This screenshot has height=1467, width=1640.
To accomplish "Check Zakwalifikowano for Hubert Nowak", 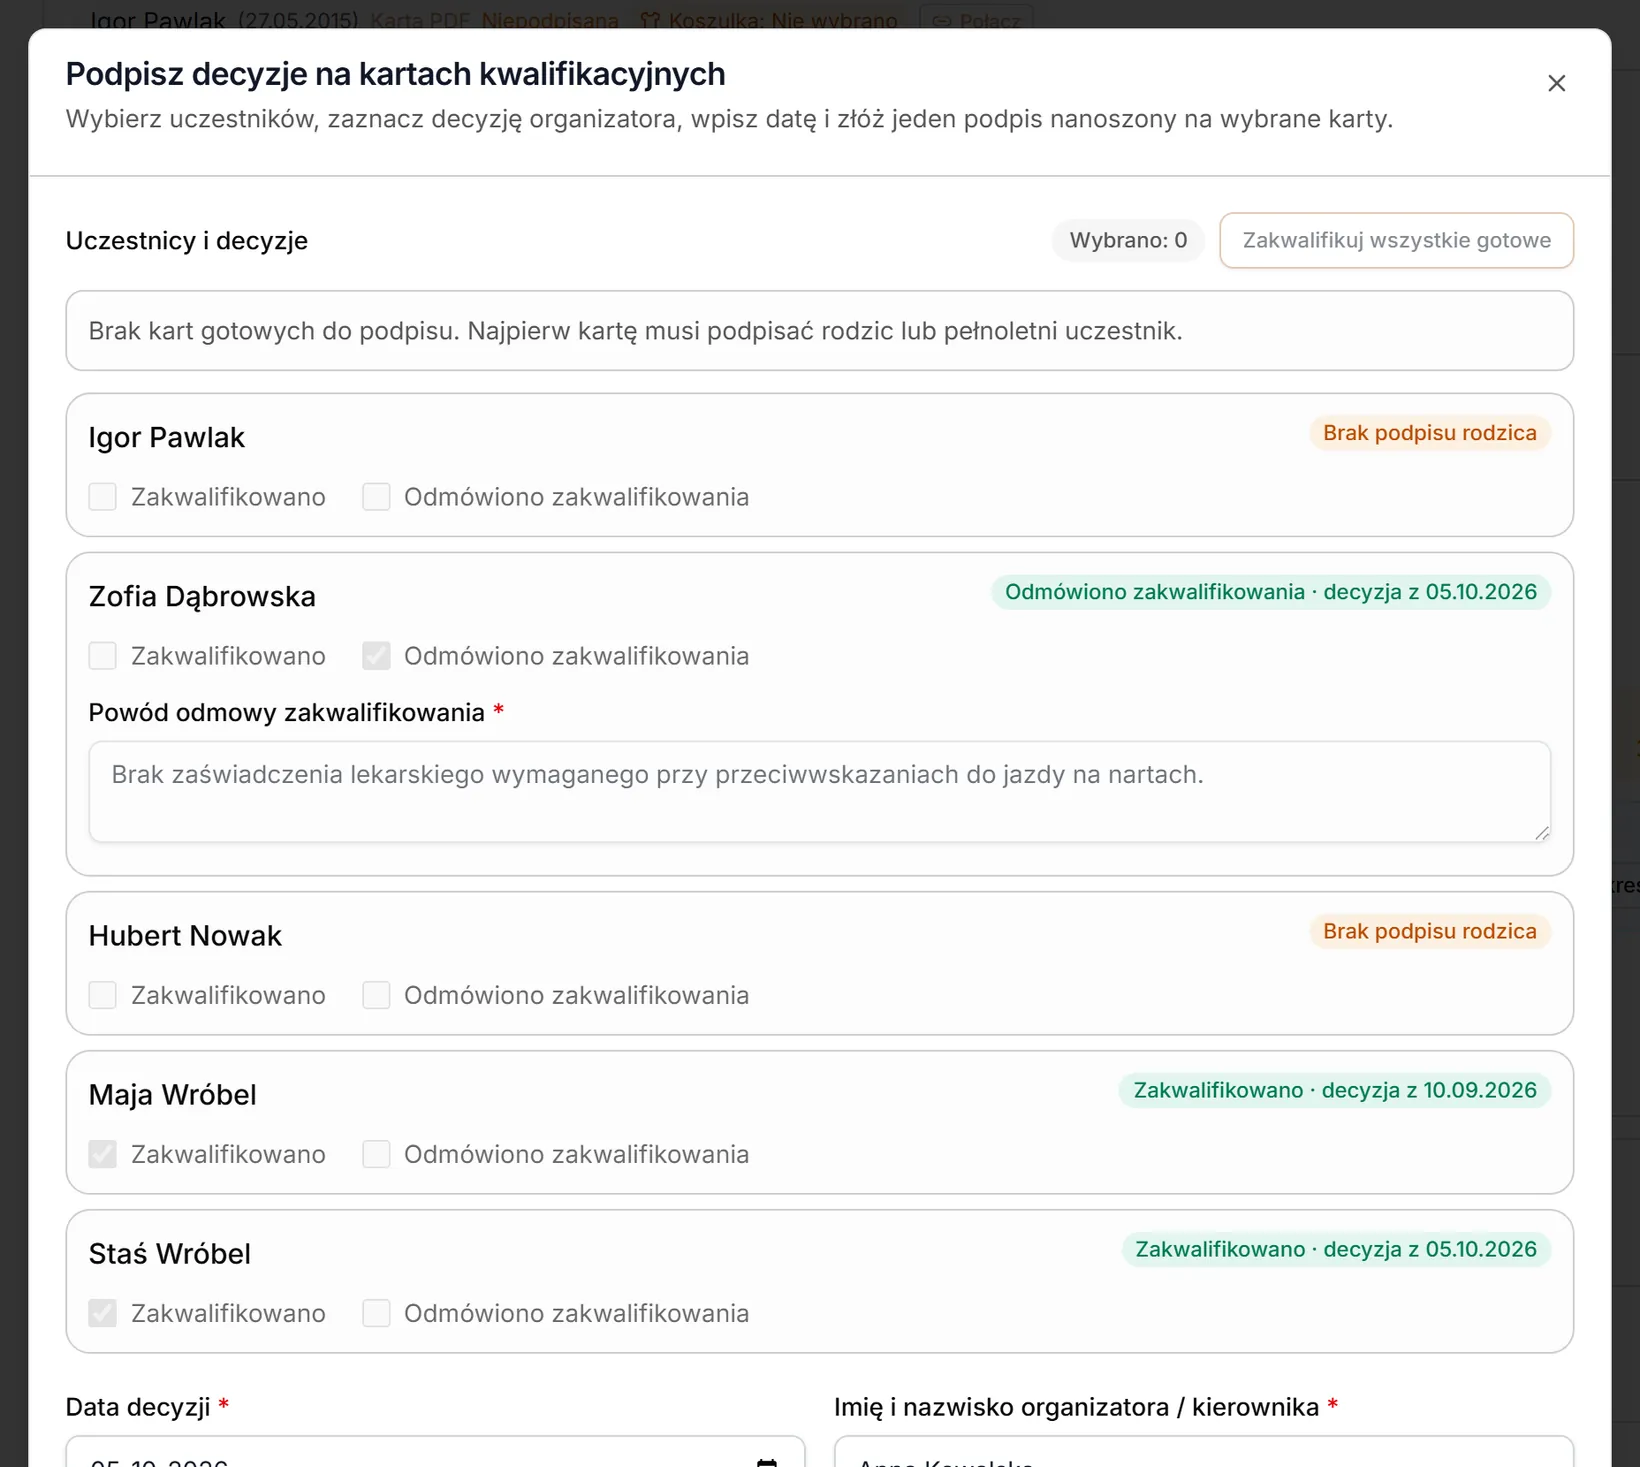I will click(x=102, y=995).
